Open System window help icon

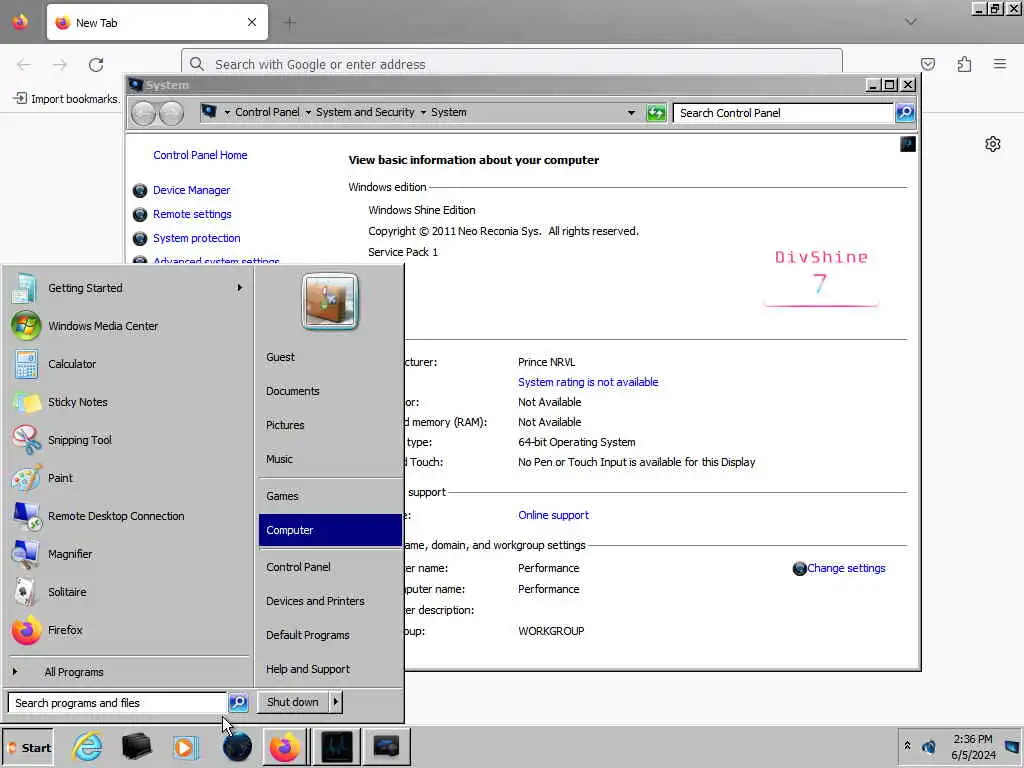click(908, 144)
